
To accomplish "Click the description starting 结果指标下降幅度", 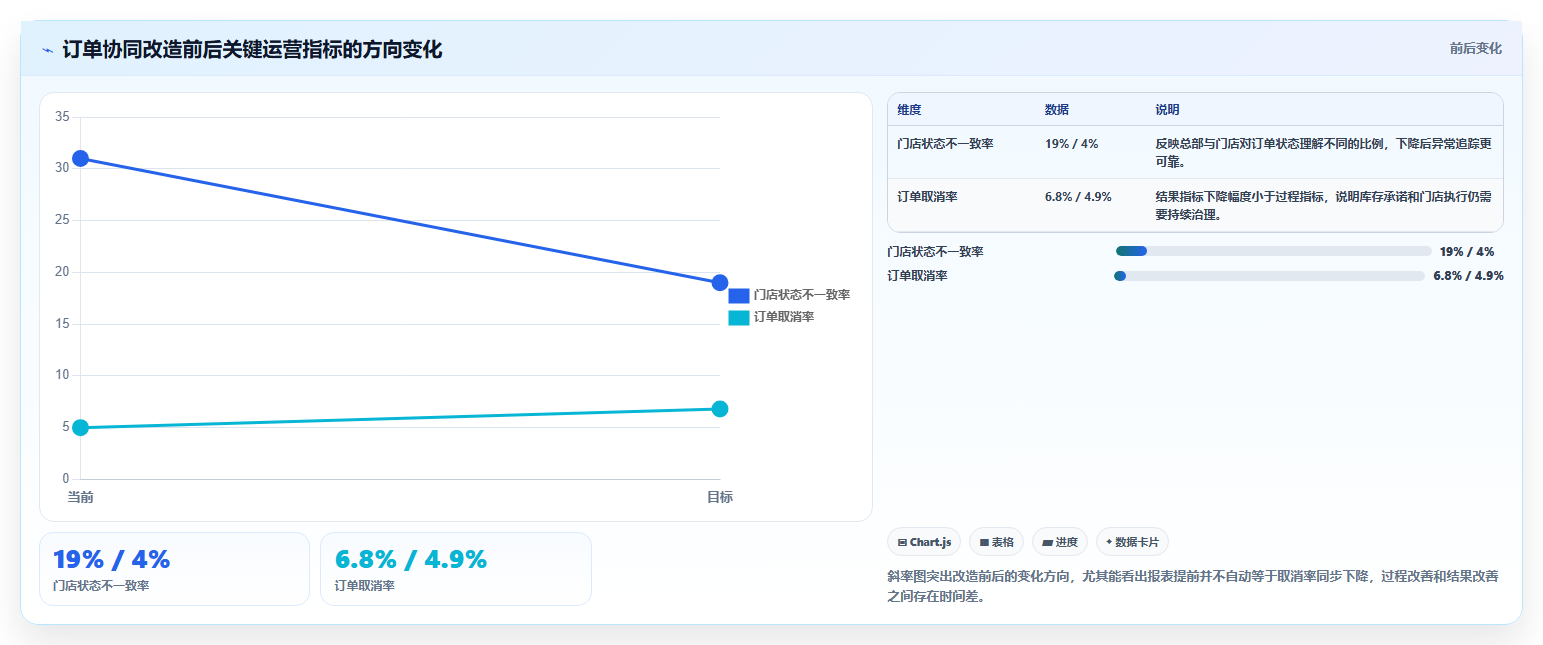I will pos(1323,205).
